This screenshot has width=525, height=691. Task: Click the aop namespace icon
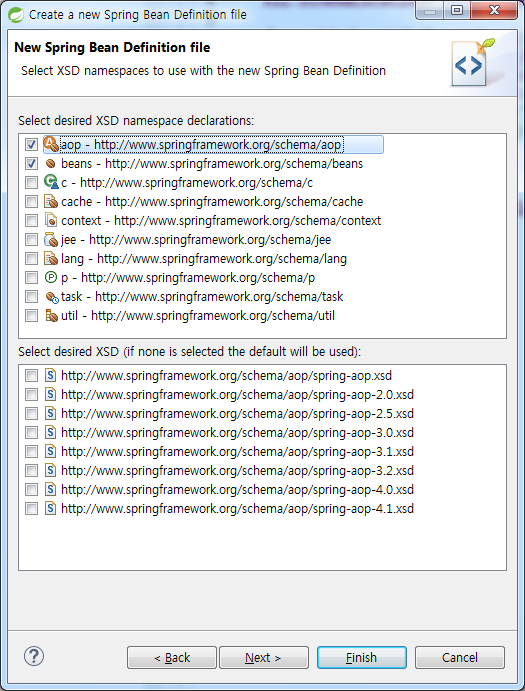click(51, 144)
